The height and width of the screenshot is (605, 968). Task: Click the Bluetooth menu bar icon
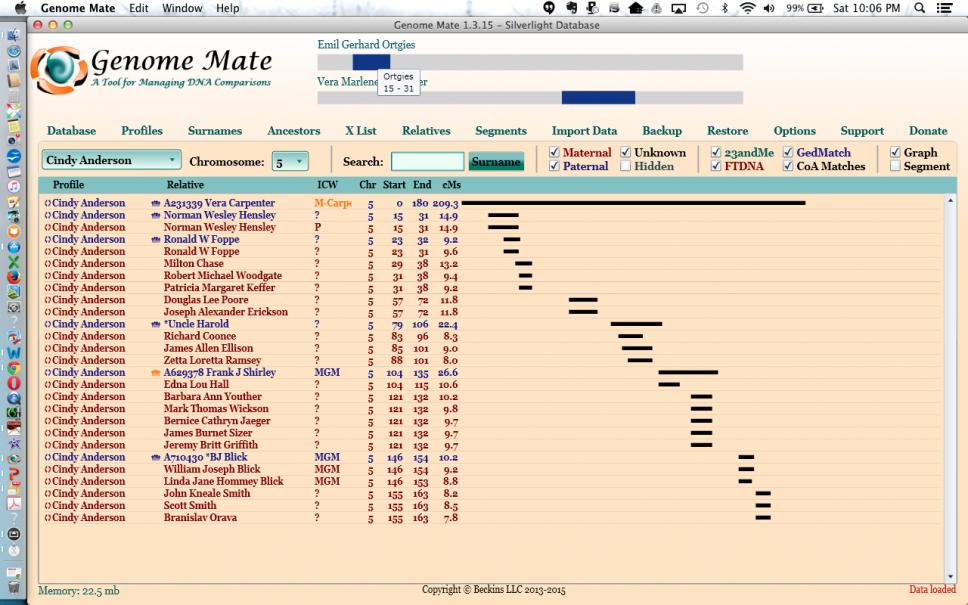coord(725,8)
